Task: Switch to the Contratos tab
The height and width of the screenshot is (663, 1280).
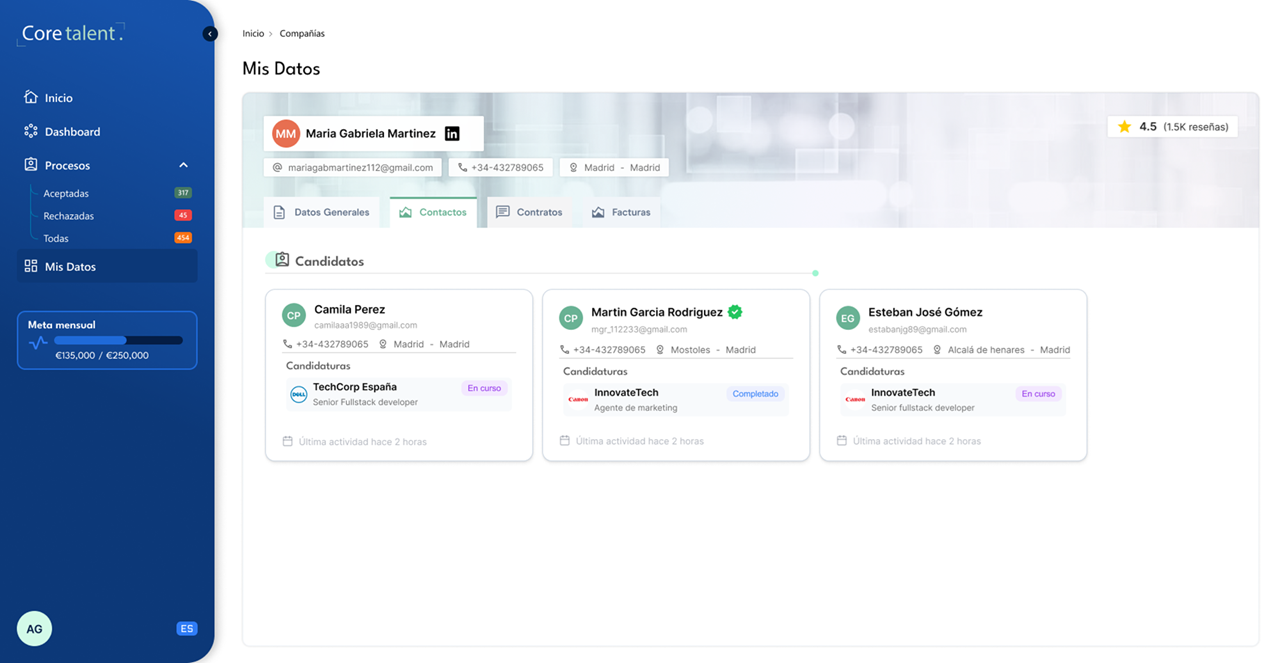Action: point(529,212)
